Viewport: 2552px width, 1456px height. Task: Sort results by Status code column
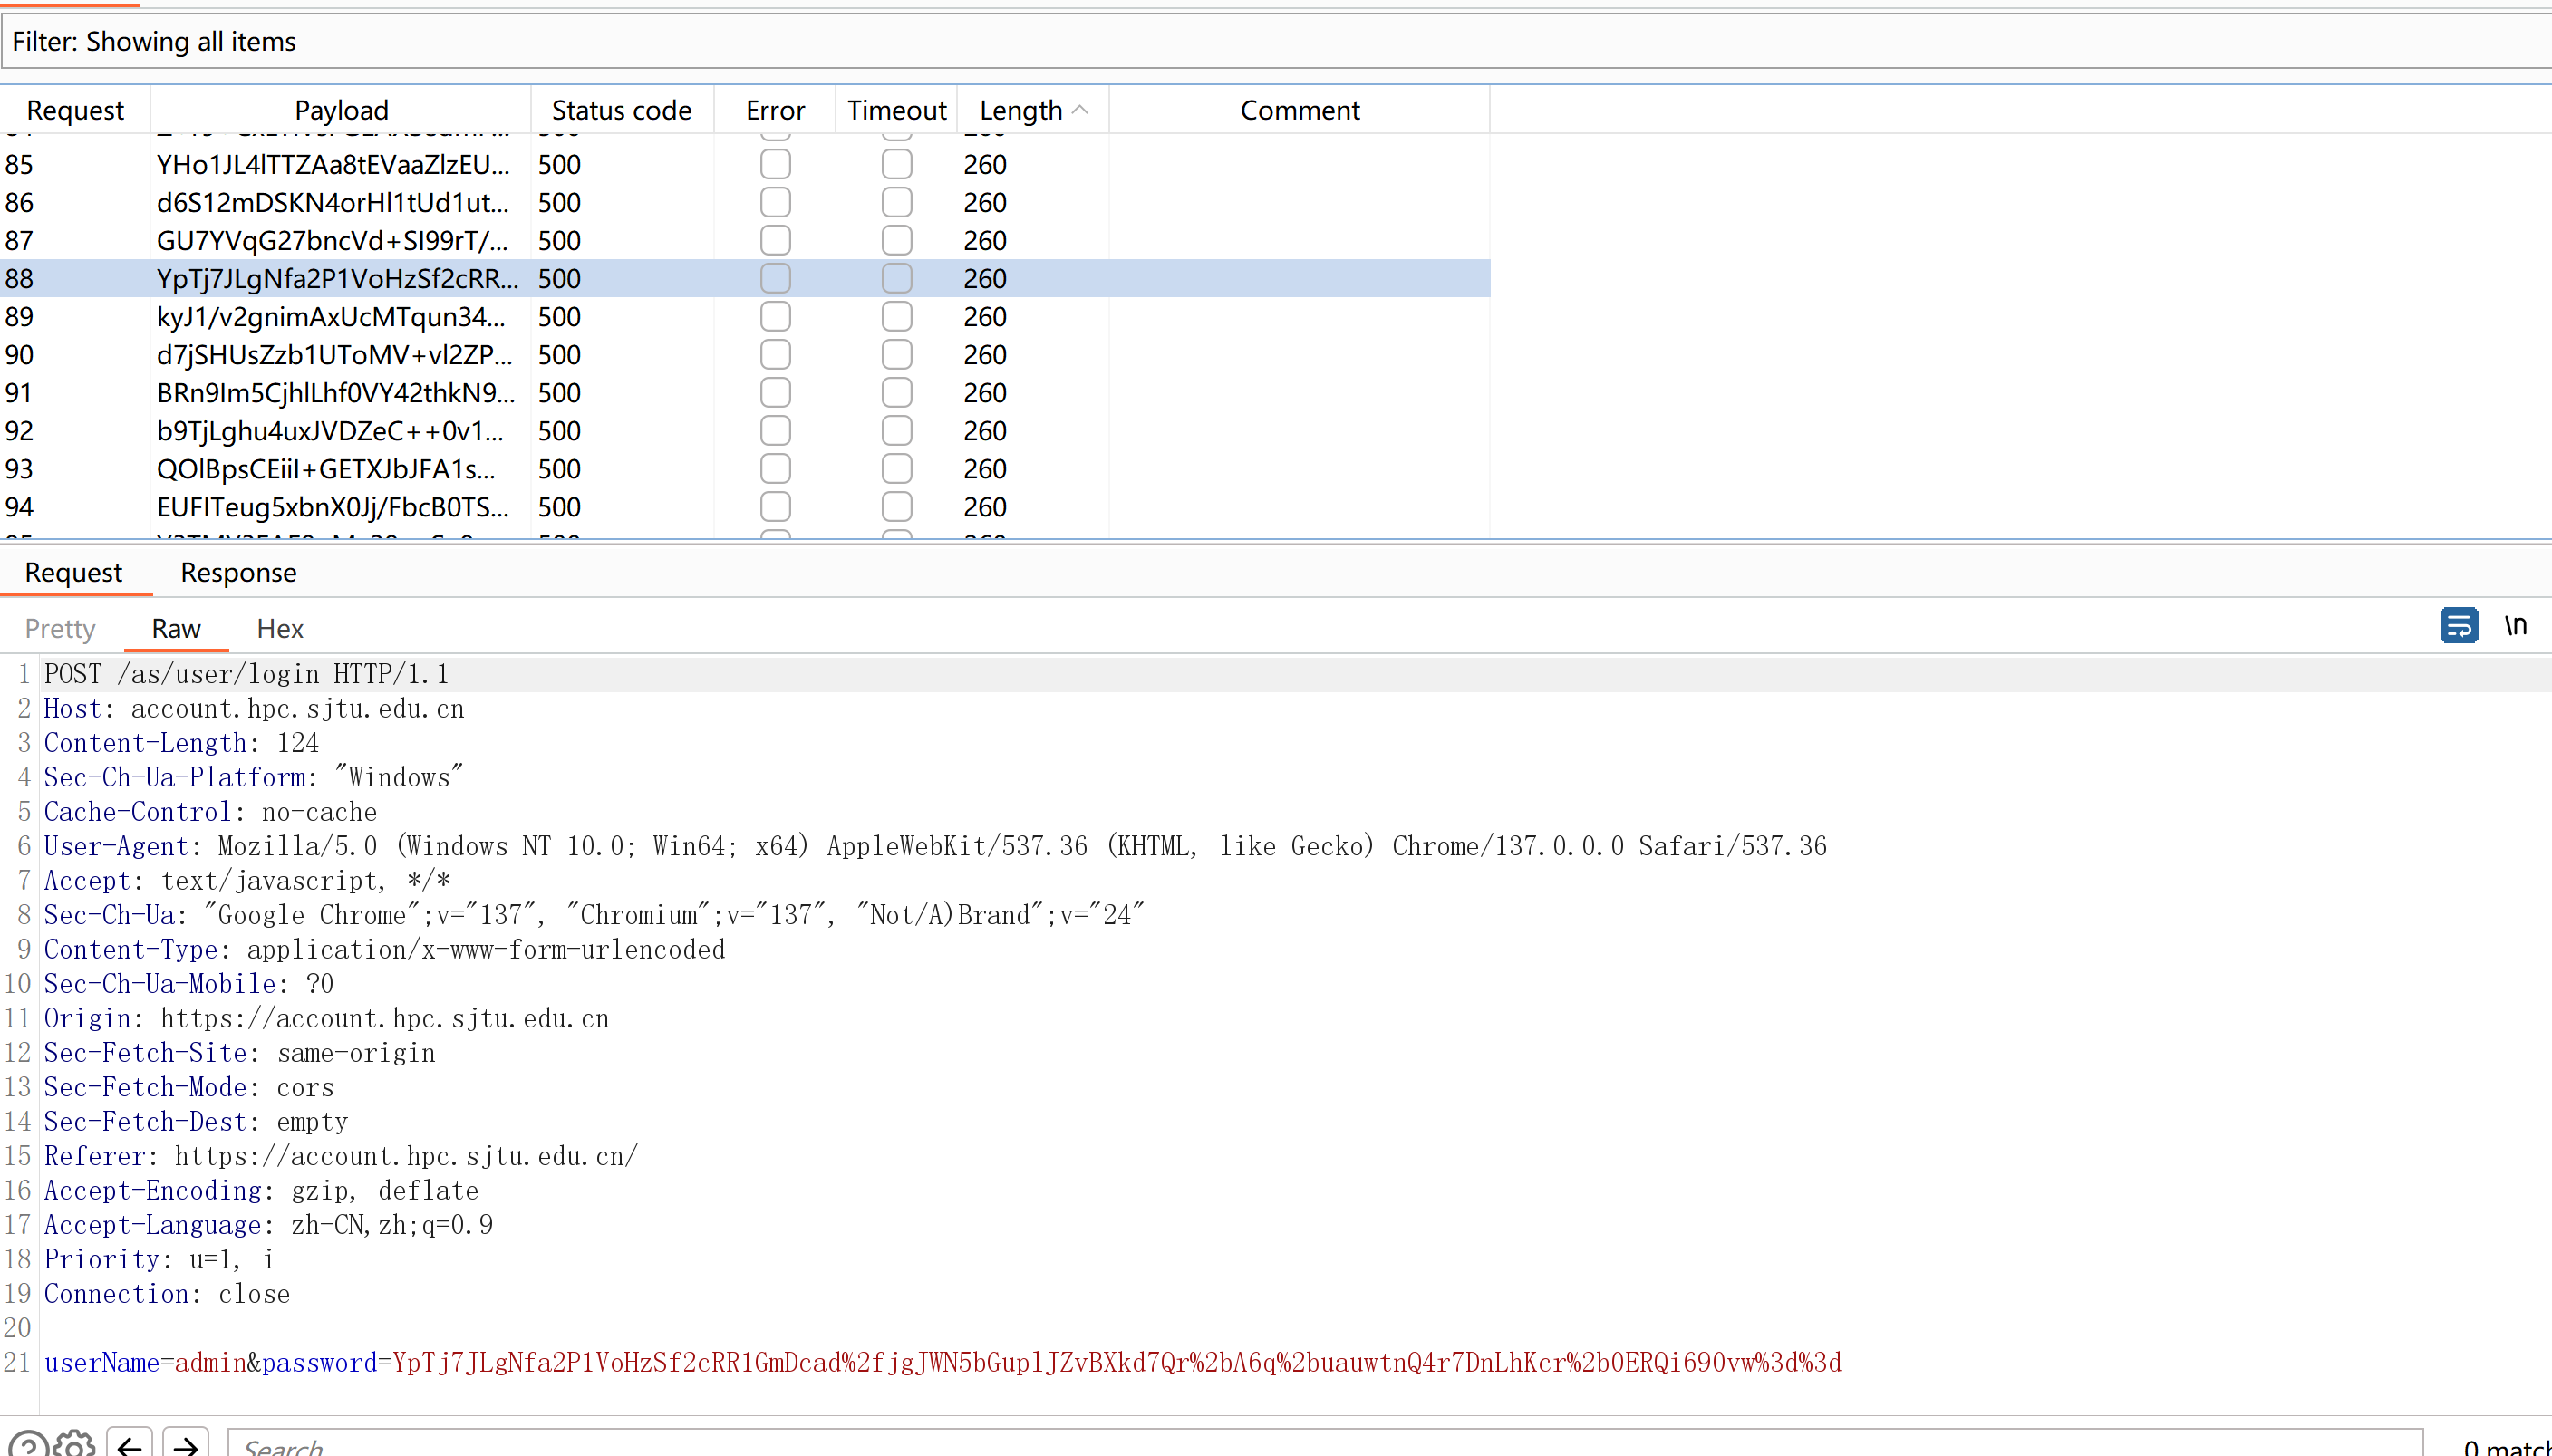(621, 110)
